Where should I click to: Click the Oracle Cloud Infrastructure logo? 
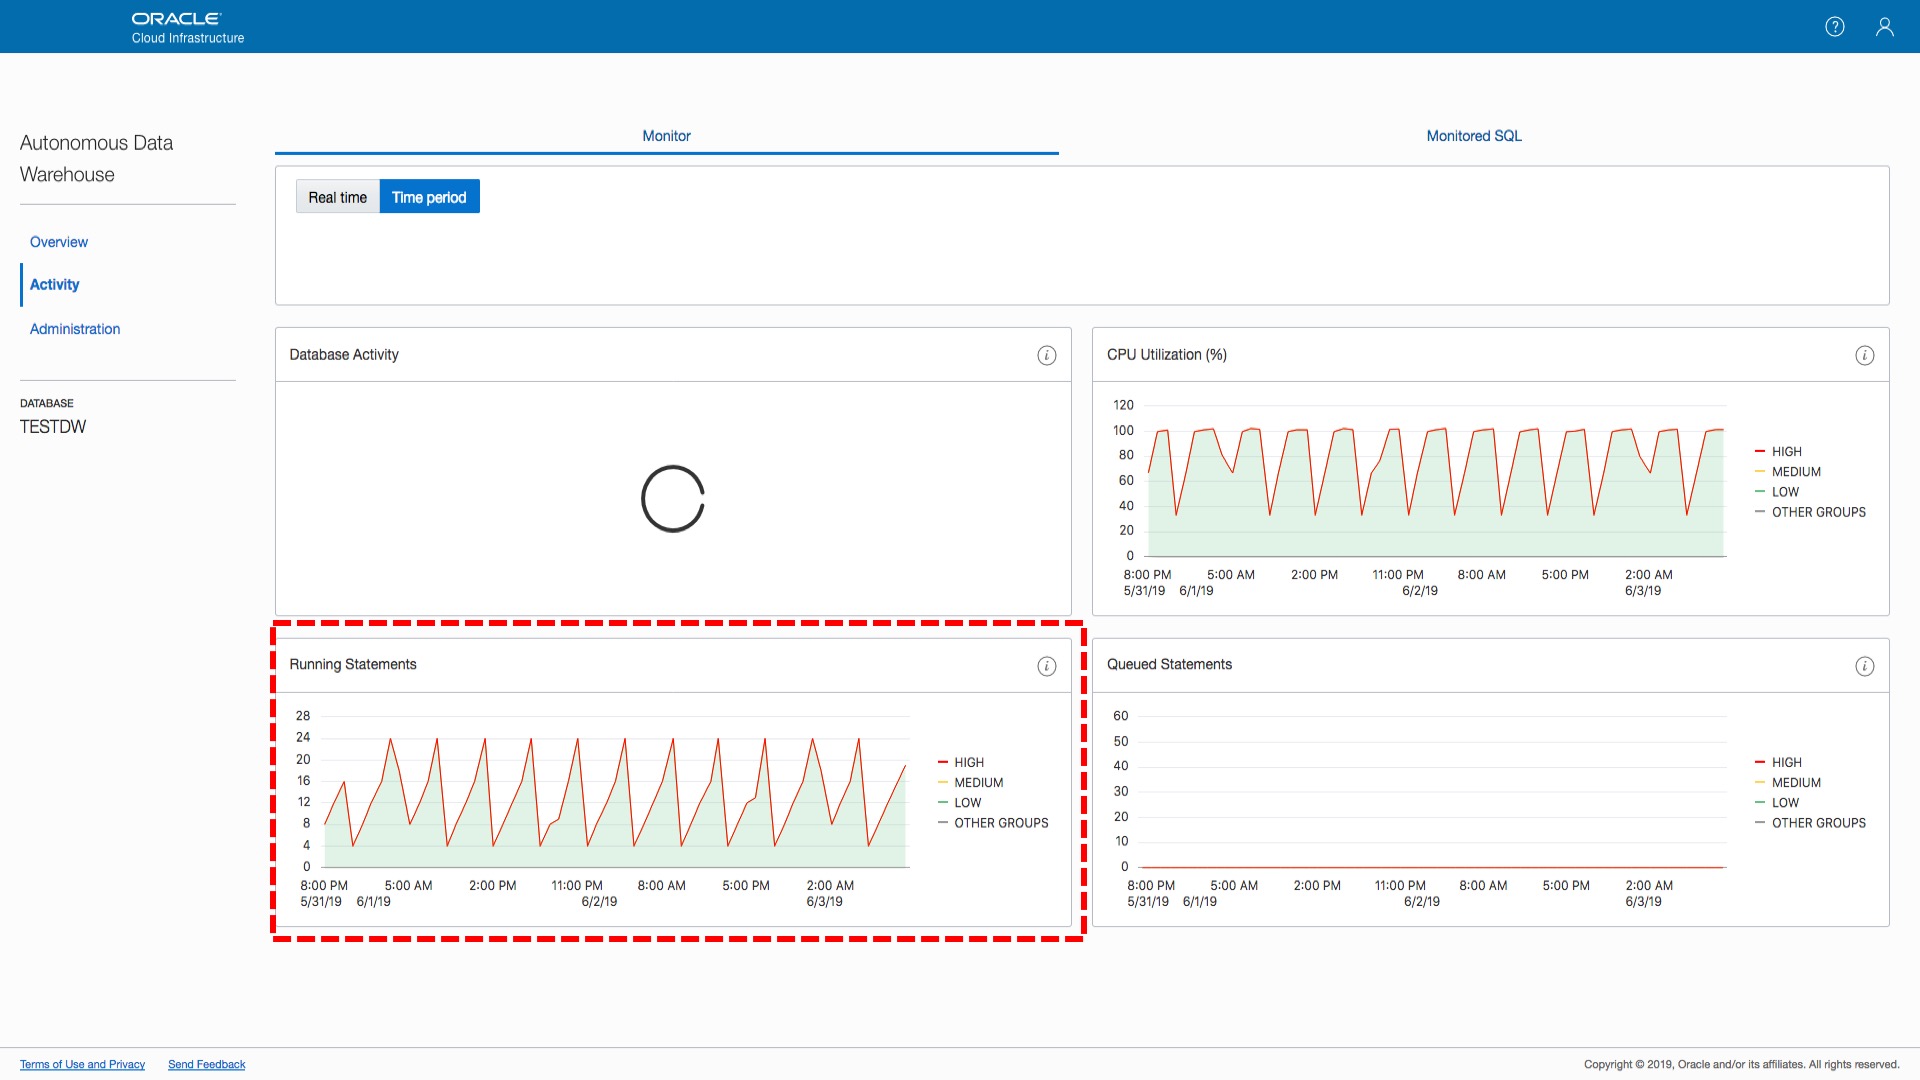187,27
